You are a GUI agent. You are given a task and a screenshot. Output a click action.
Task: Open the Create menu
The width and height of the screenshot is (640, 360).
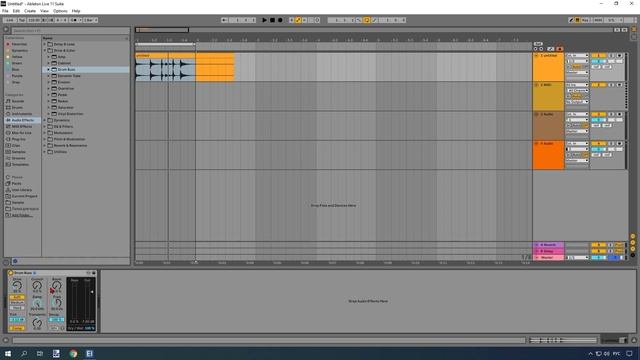(x=30, y=11)
